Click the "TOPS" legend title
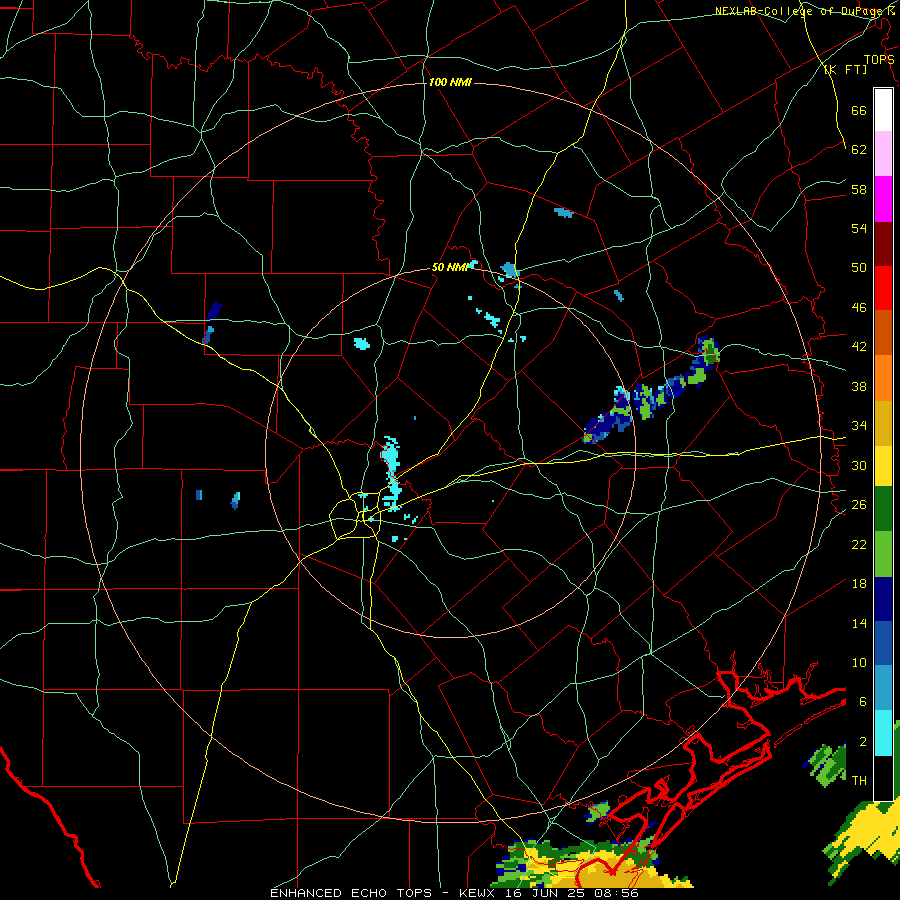 point(879,59)
